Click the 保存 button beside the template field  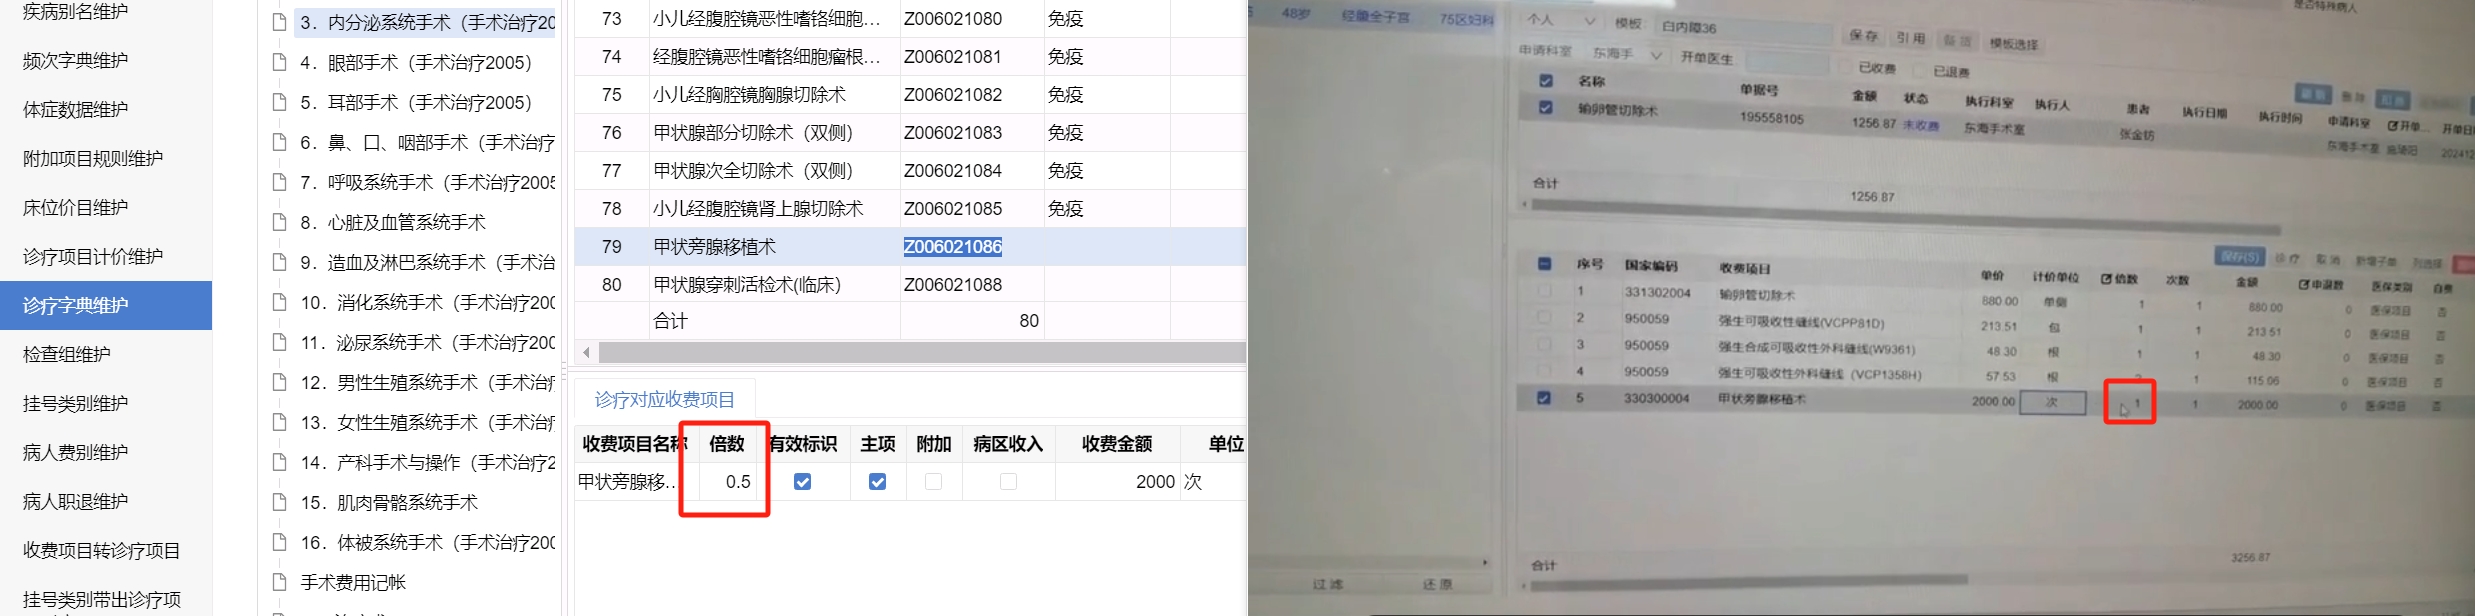click(1863, 35)
